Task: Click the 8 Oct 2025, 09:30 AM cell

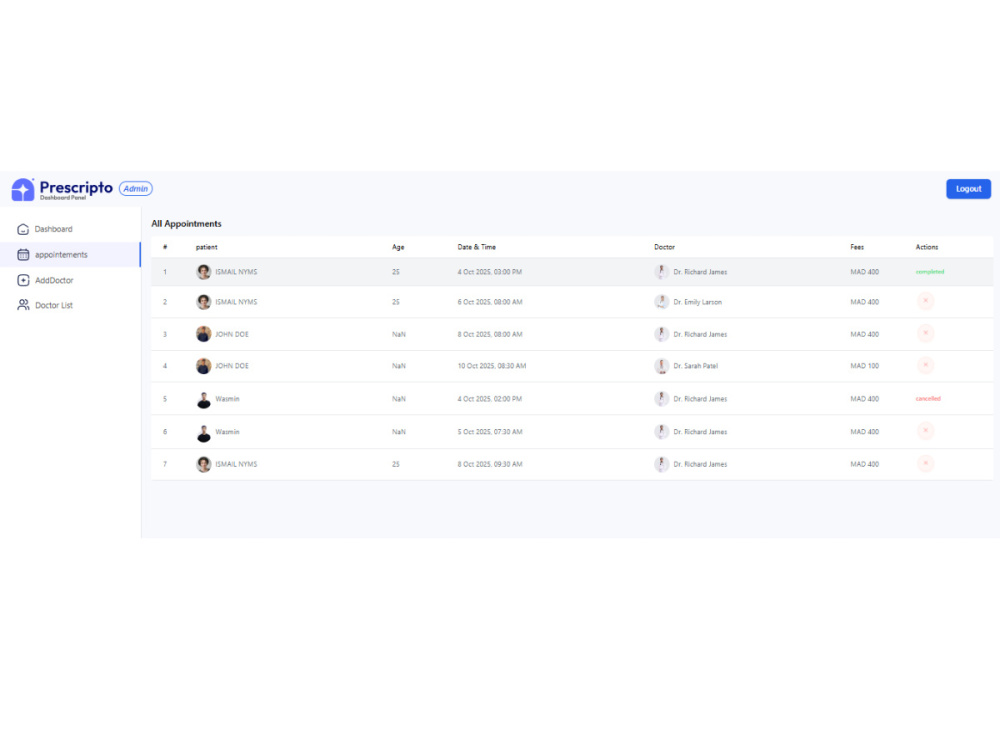Action: tap(490, 464)
